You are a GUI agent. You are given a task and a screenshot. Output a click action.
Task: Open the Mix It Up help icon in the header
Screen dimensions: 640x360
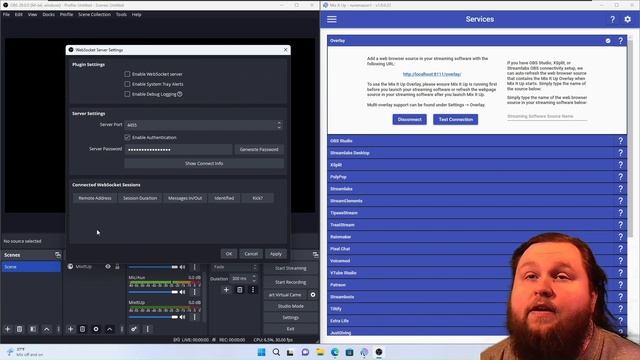612,19
